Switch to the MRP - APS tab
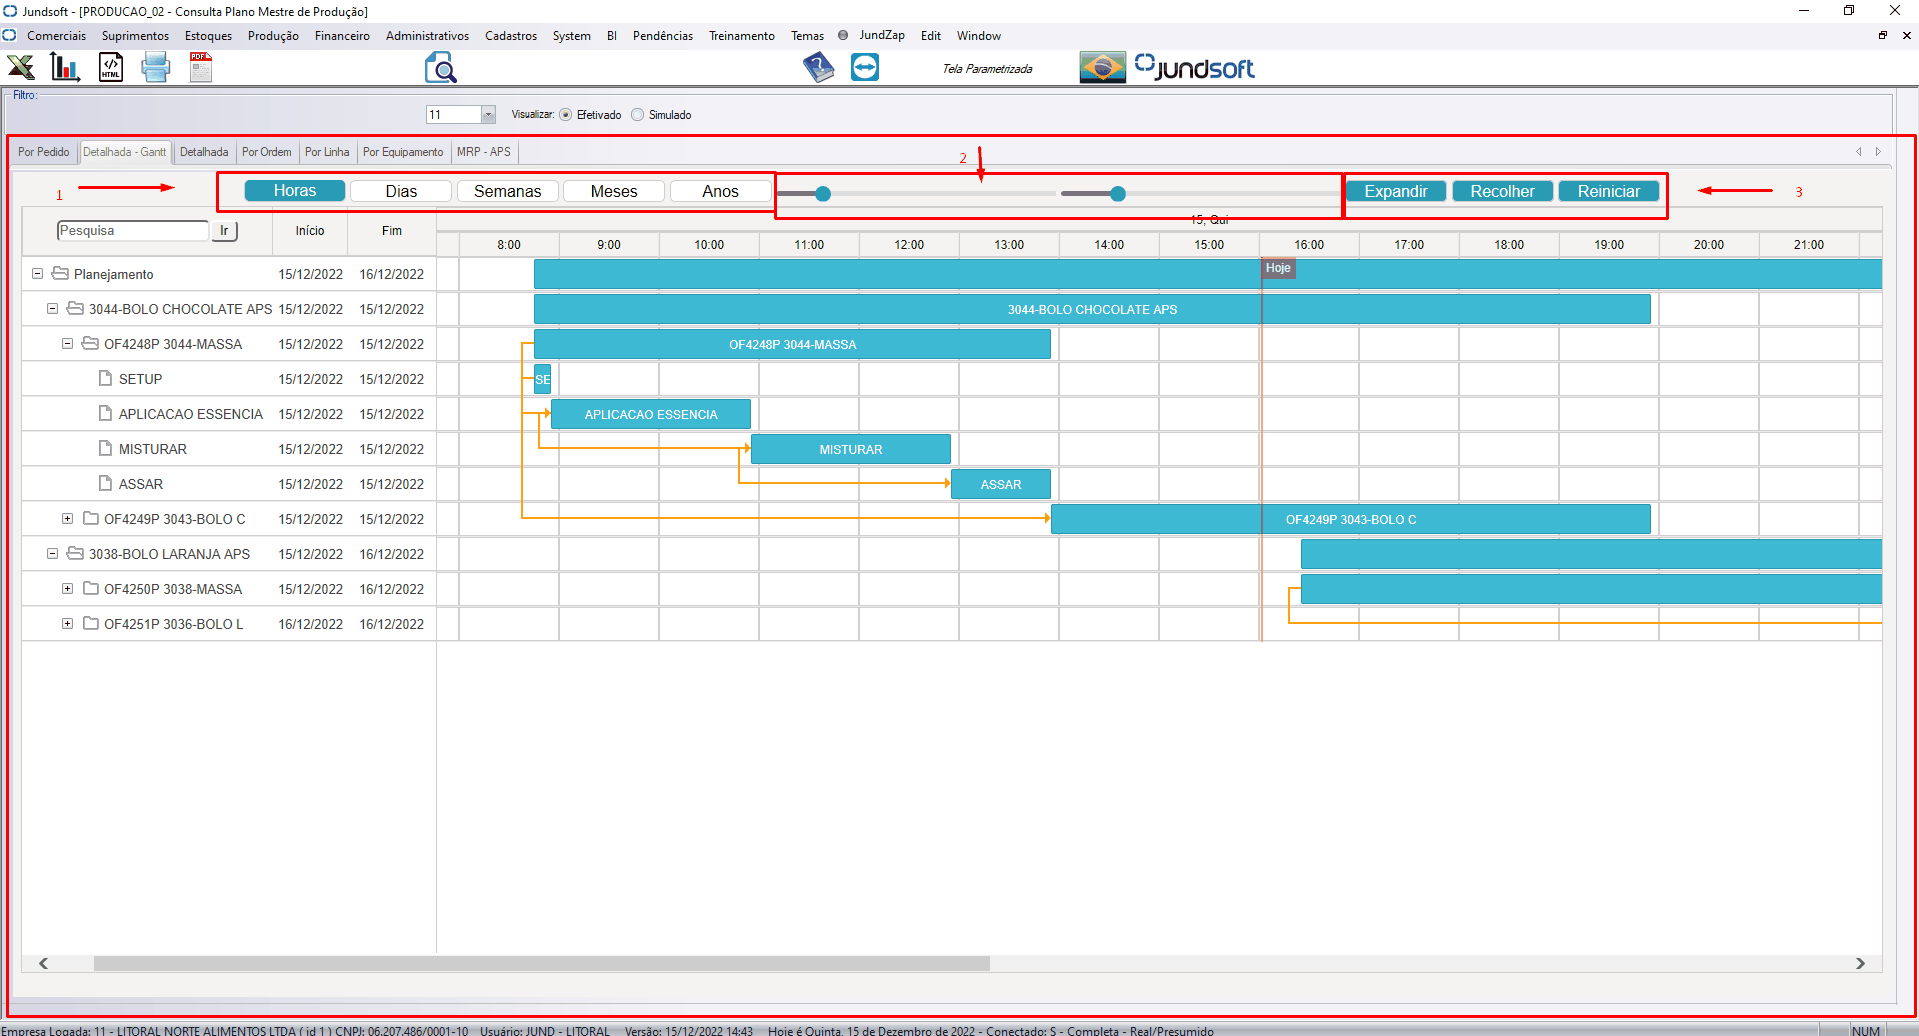The image size is (1919, 1036). point(483,152)
